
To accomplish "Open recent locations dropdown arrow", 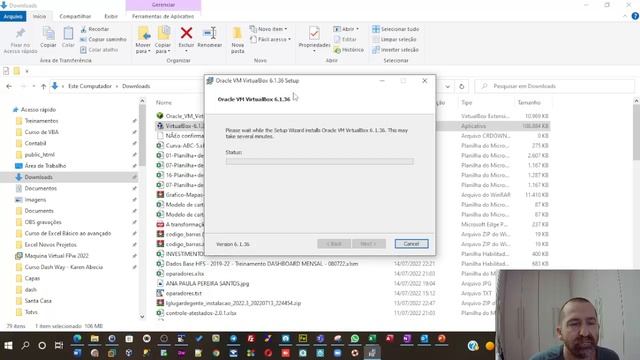I will pyautogui.click(x=33, y=86).
